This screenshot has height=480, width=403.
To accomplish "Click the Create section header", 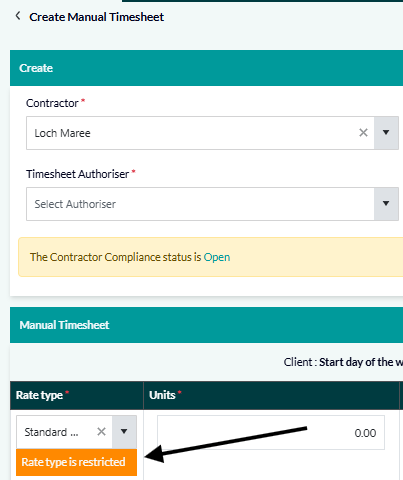I will [206, 68].
